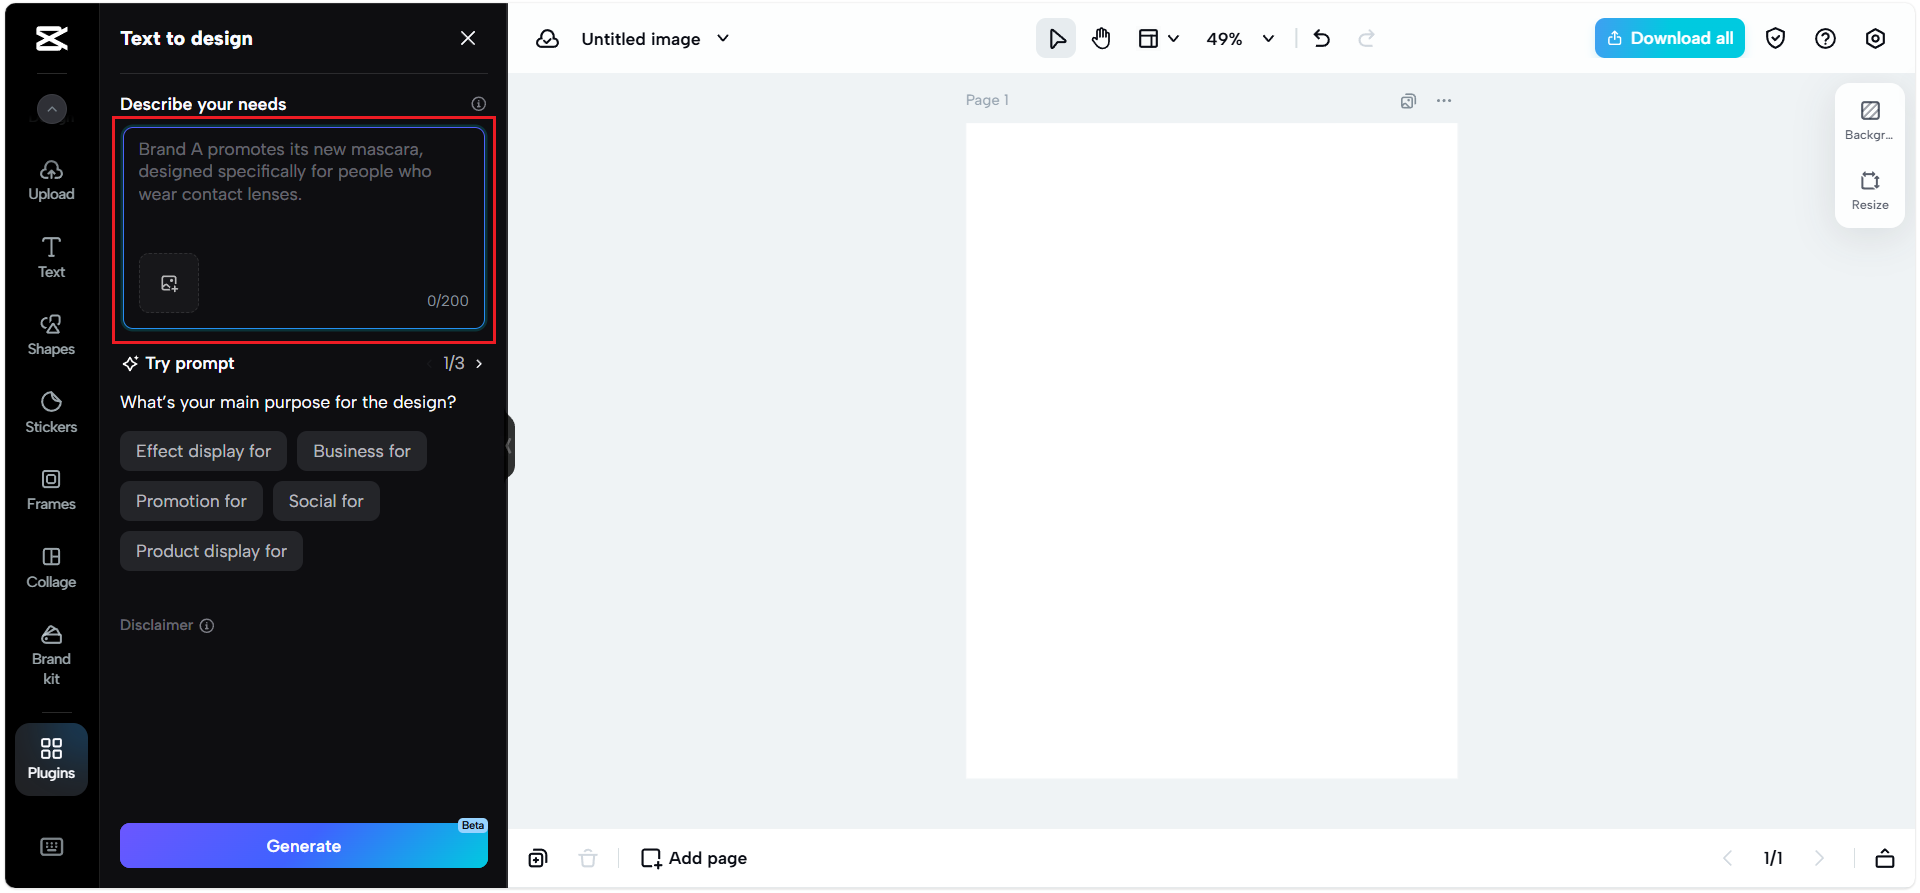
Task: Collapse the side panel handle
Action: click(510, 446)
